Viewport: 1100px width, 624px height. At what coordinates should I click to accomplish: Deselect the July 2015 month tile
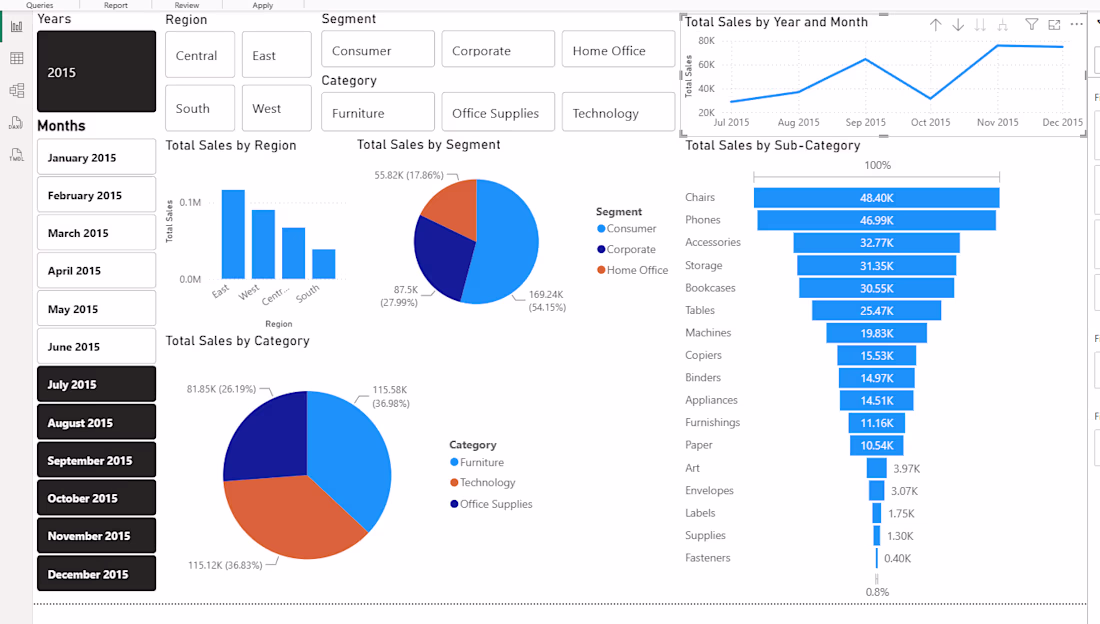click(97, 384)
